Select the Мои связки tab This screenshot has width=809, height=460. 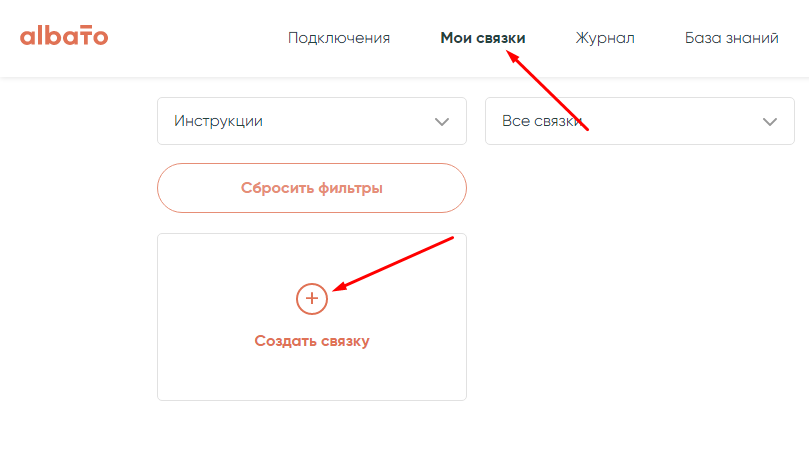[483, 38]
